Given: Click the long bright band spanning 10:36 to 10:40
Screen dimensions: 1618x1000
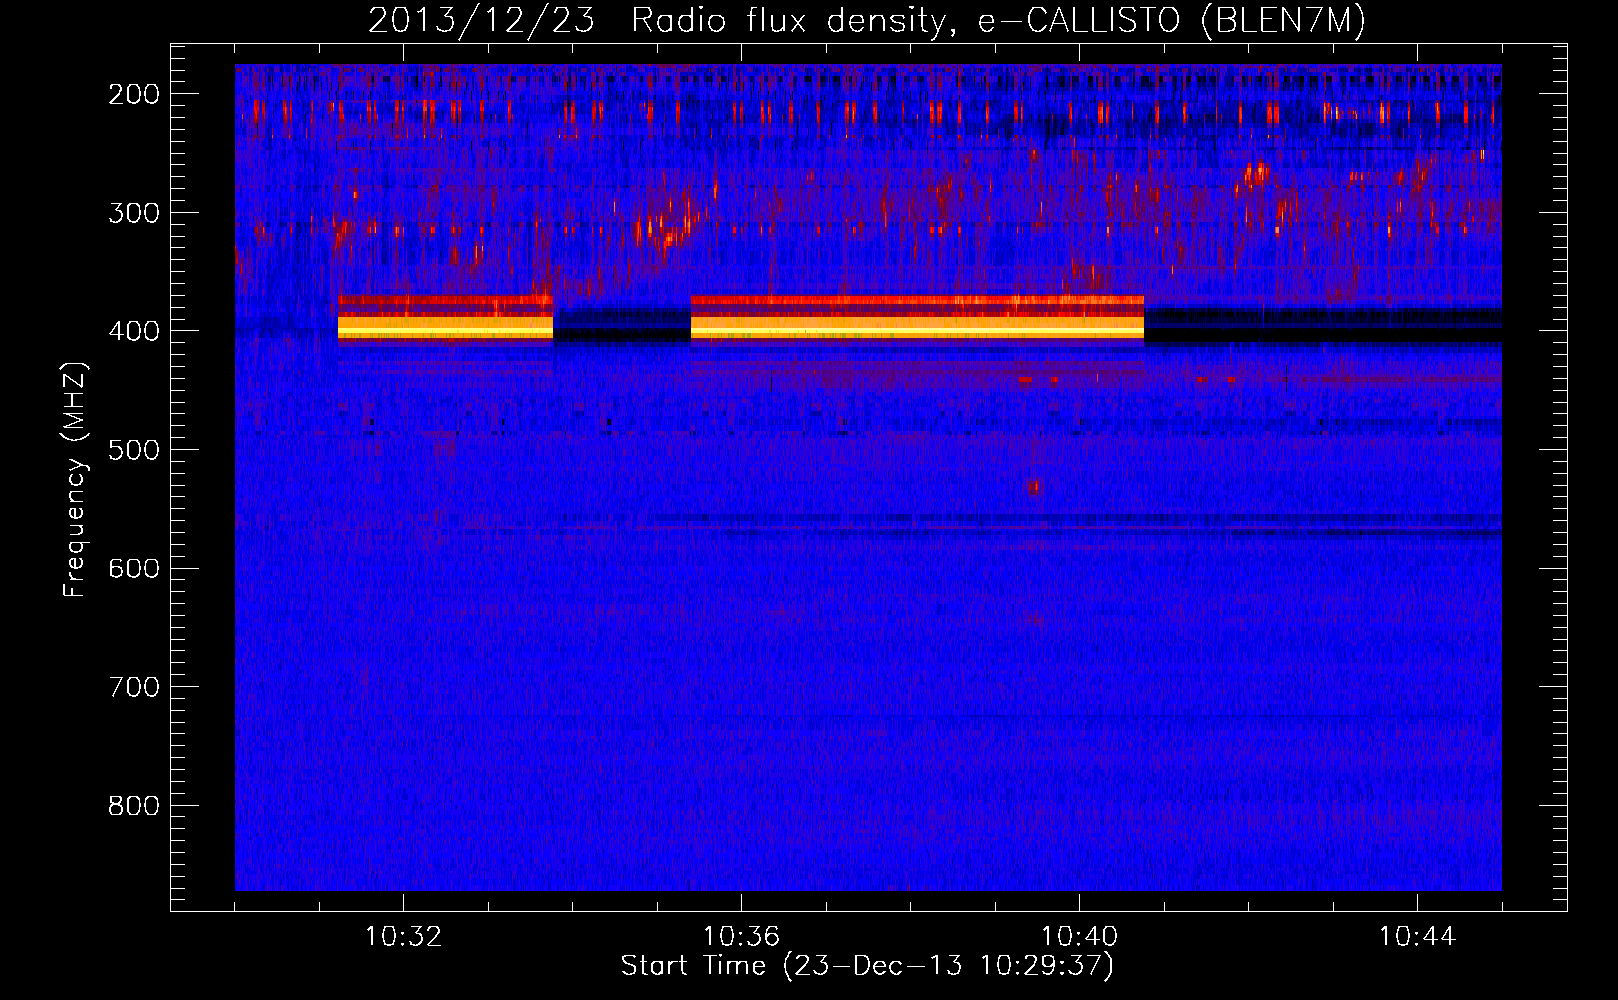Looking at the screenshot, I should pyautogui.click(x=917, y=319).
